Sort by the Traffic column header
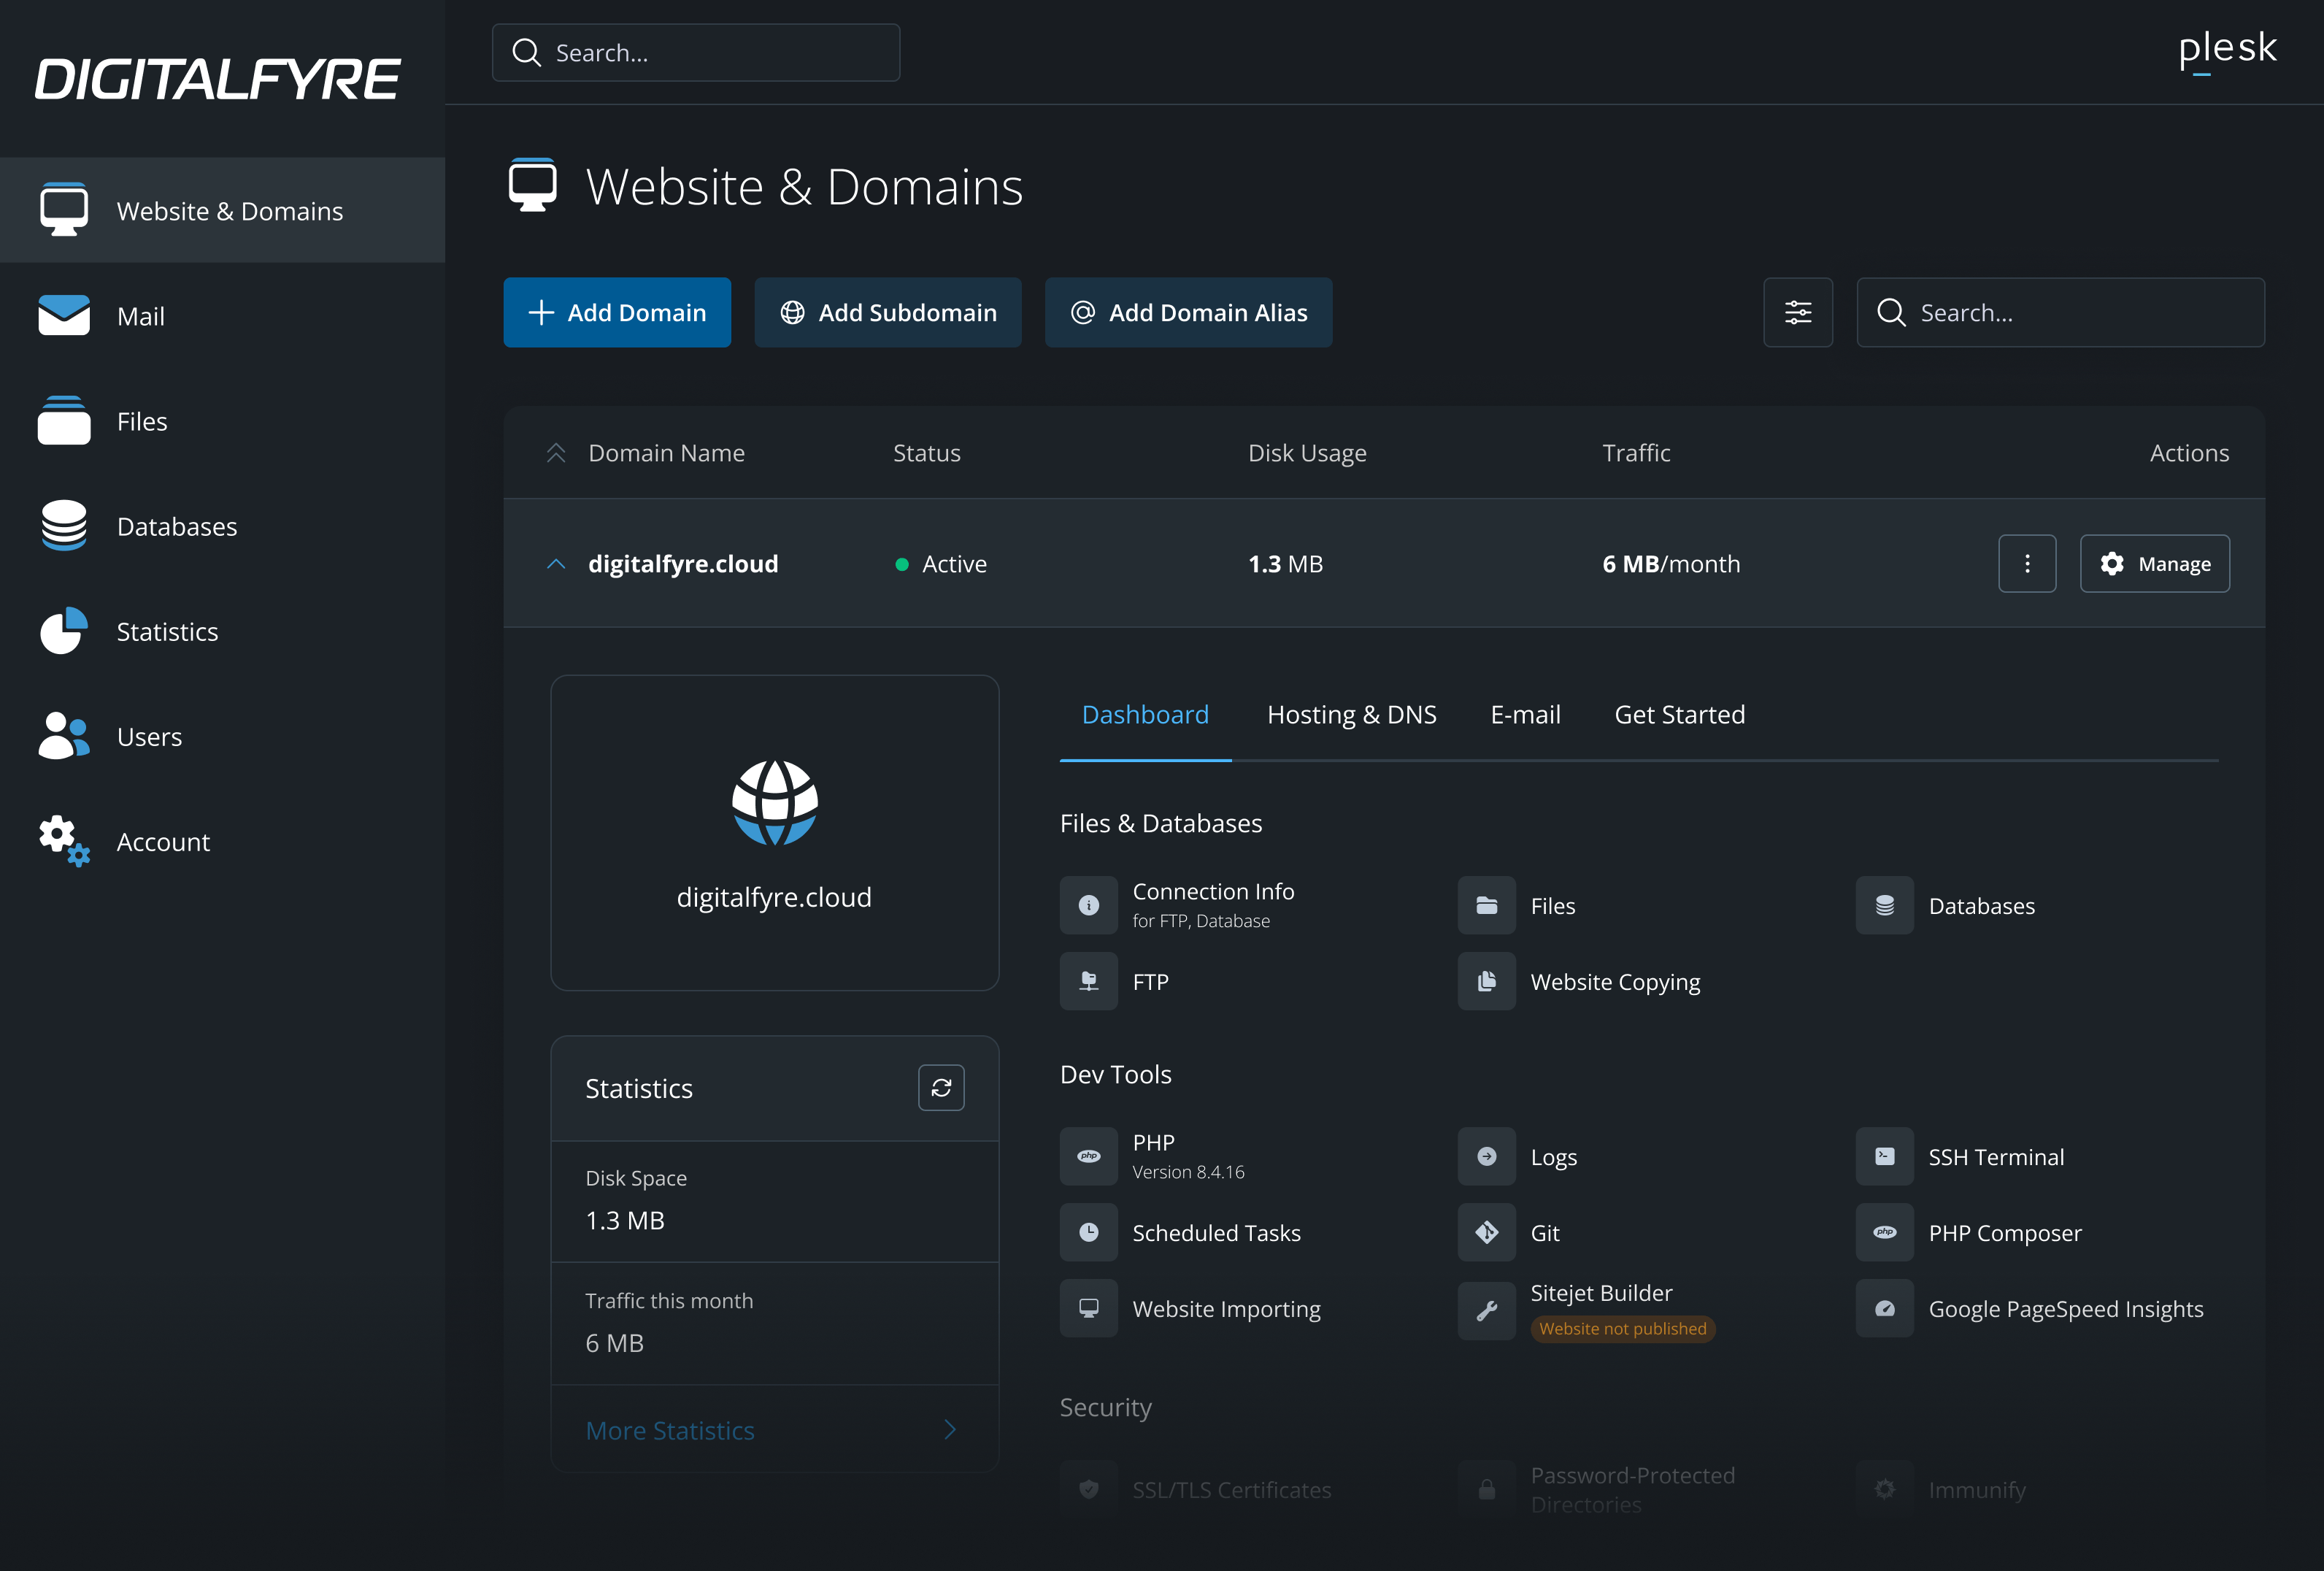This screenshot has width=2324, height=1571. (1636, 453)
